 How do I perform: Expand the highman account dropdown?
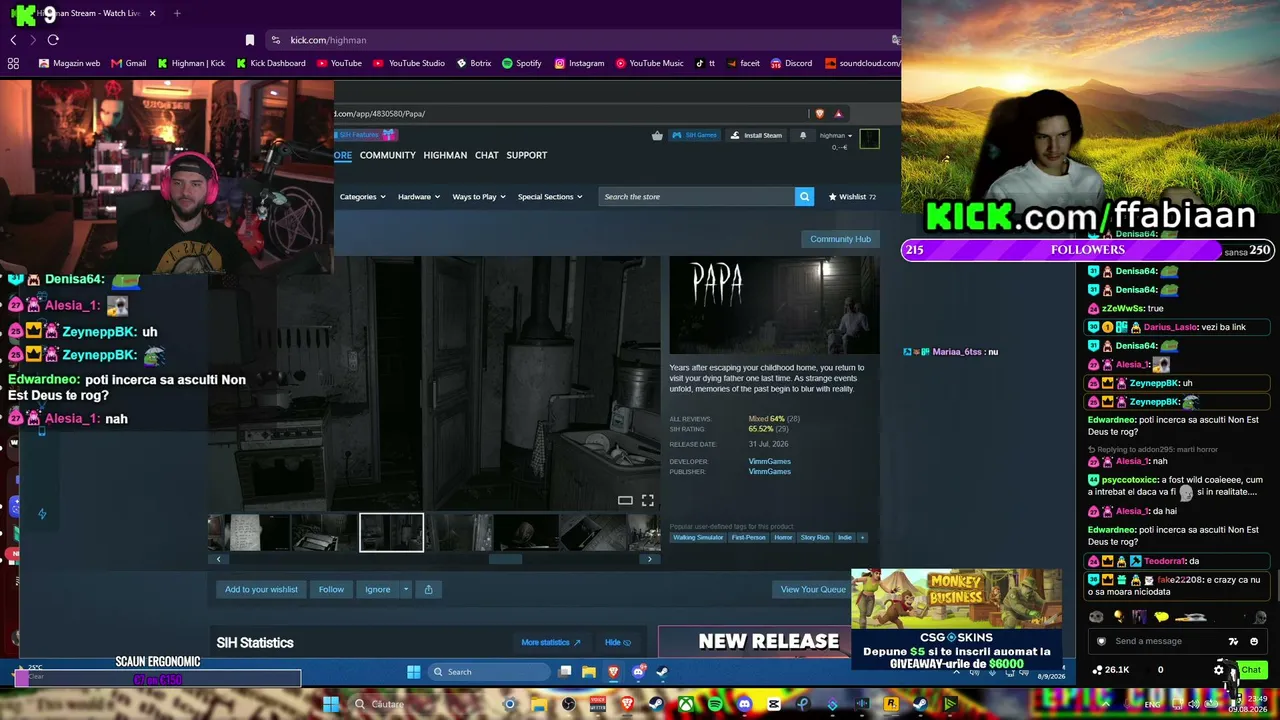836,136
